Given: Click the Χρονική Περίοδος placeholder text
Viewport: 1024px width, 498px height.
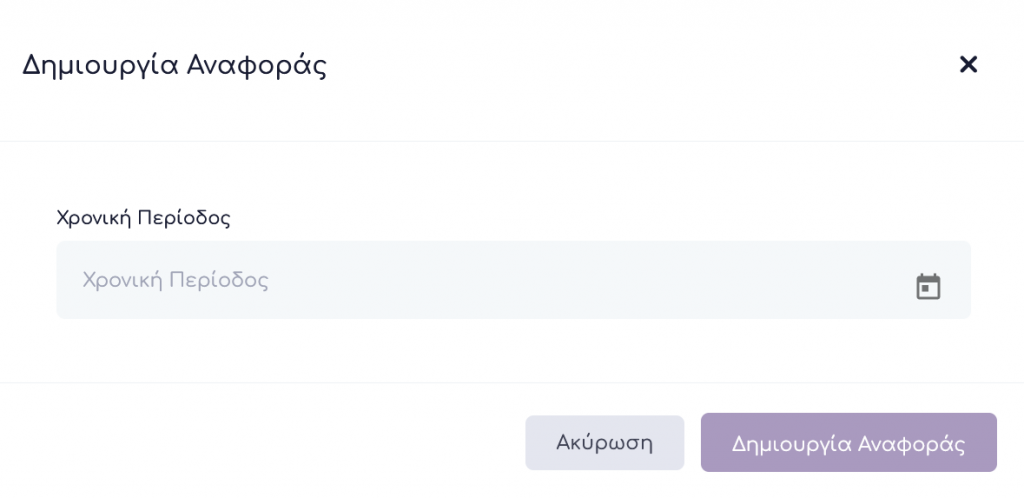Looking at the screenshot, I should pos(175,280).
